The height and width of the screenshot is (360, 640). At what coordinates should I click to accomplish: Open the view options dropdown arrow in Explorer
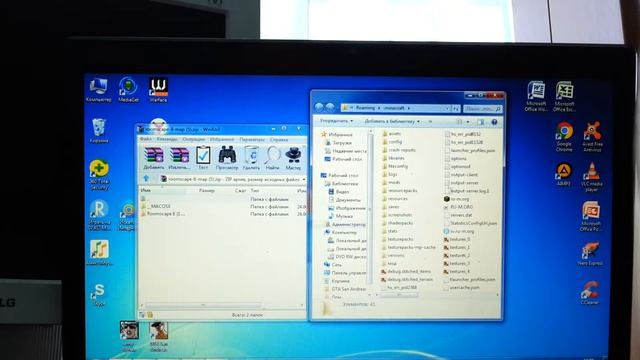coord(468,122)
